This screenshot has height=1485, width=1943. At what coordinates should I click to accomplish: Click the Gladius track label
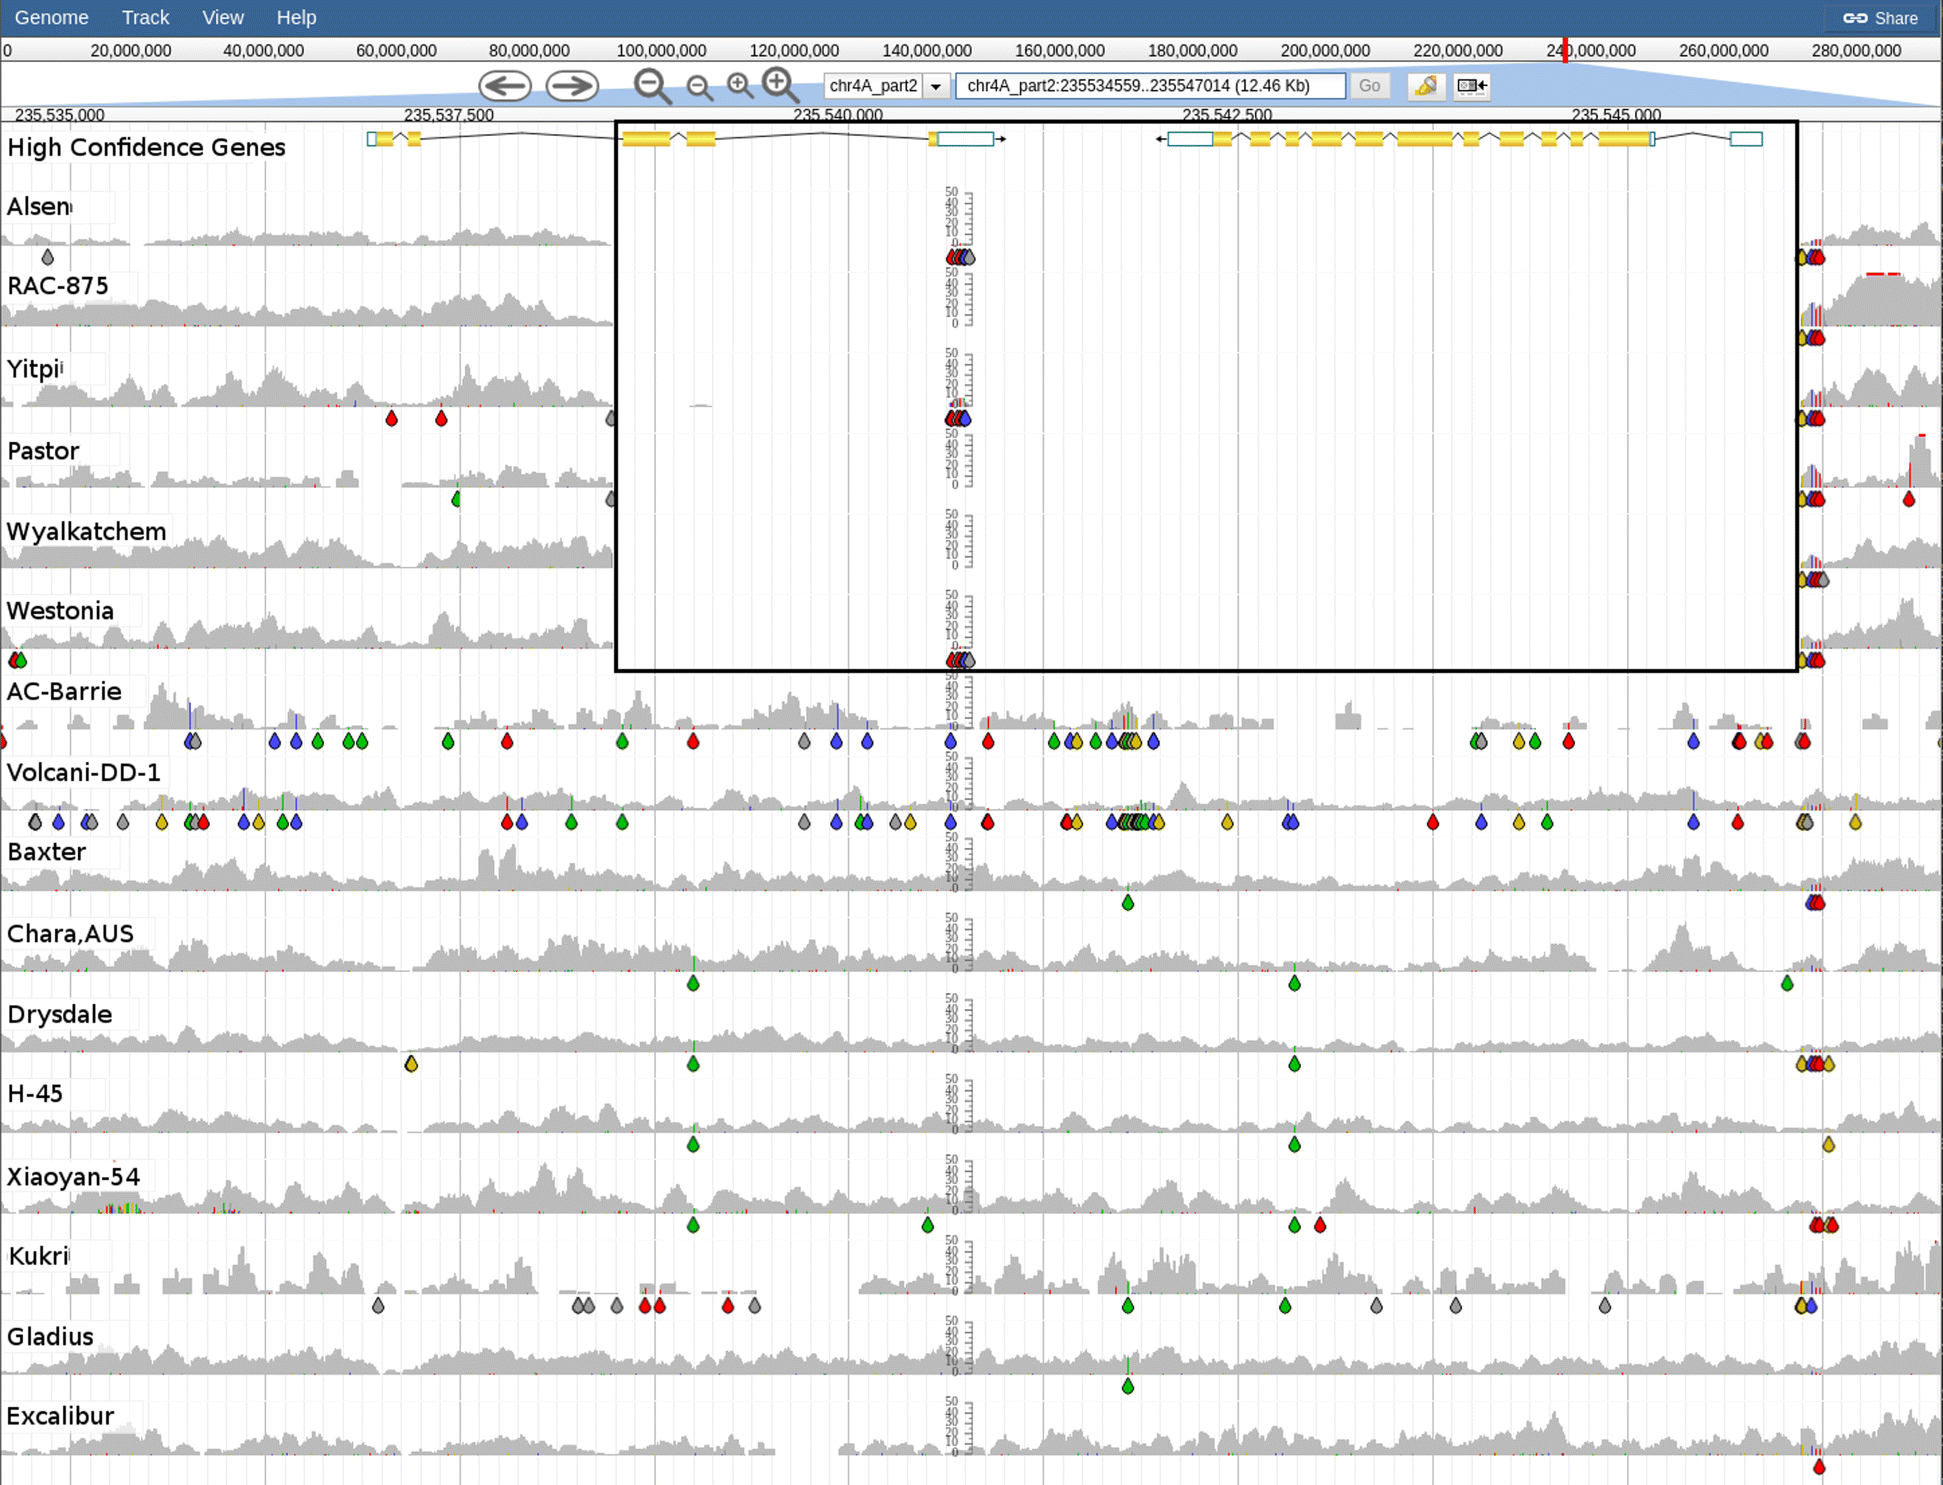pos(50,1337)
